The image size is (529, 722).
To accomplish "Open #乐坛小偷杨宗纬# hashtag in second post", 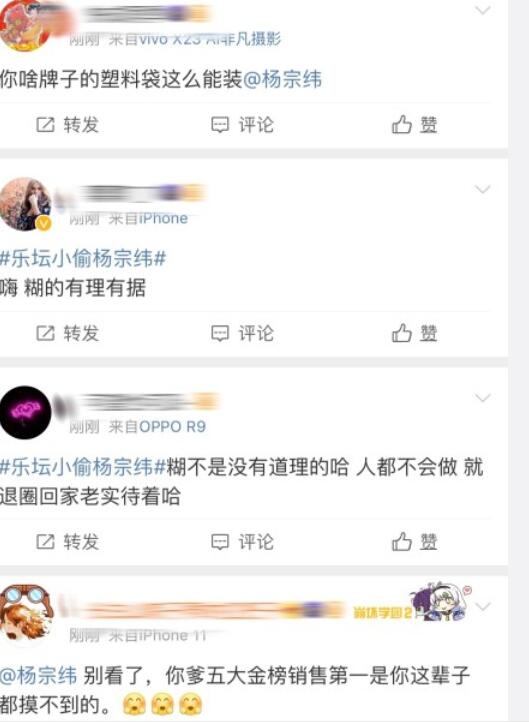I will coord(83,258).
